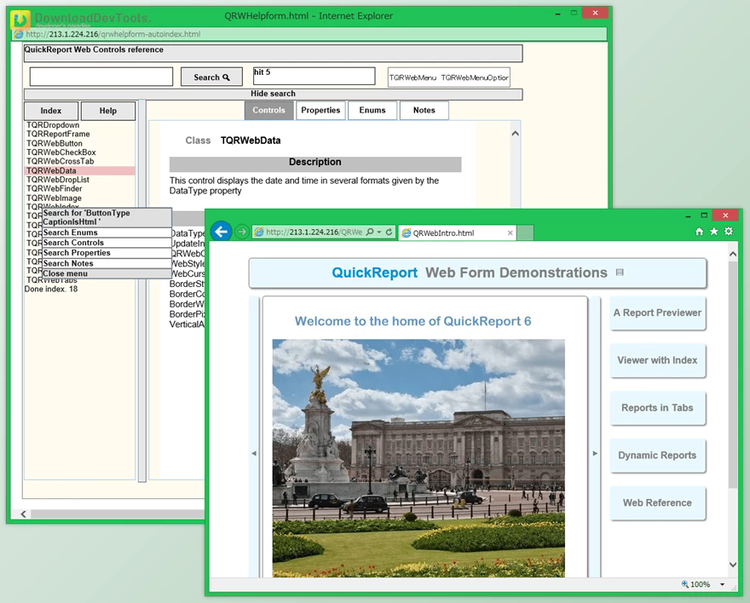Open the Web Reference demo
The width and height of the screenshot is (750, 603).
[x=657, y=503]
